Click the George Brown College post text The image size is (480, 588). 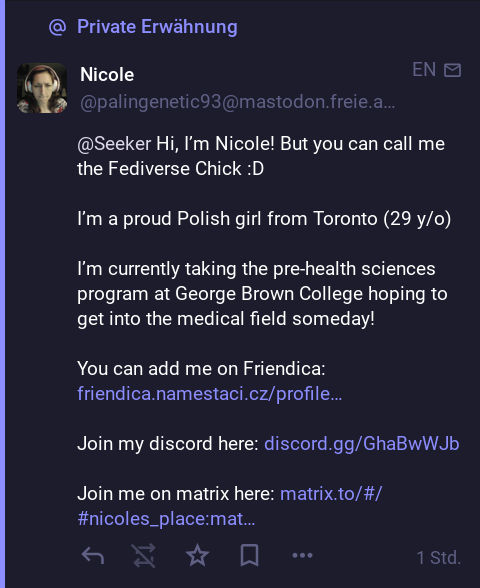click(x=262, y=294)
